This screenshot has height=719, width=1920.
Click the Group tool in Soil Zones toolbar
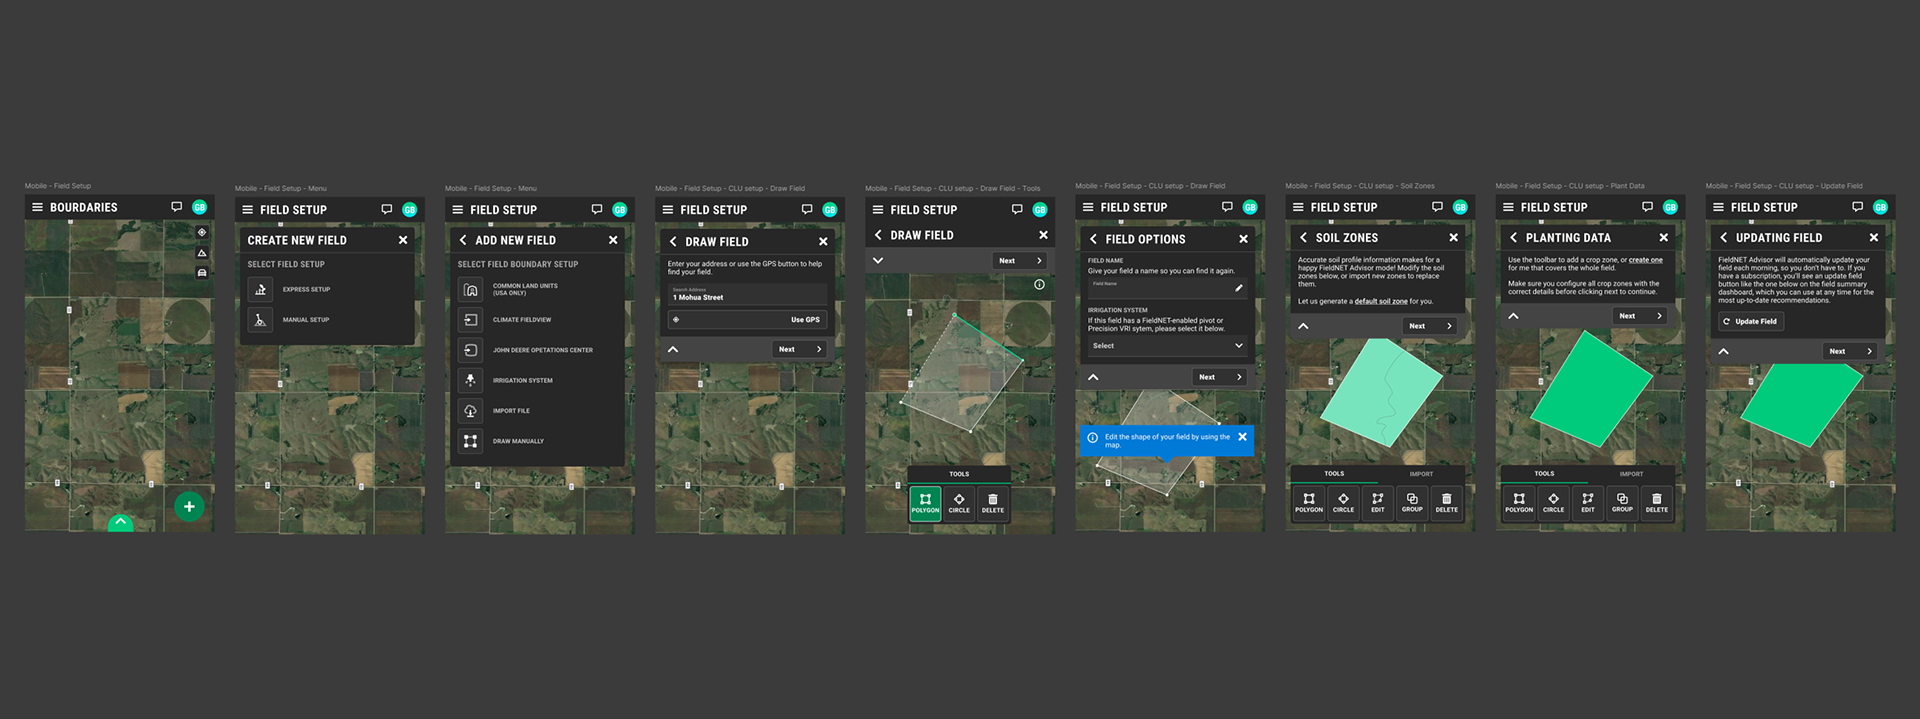(1412, 501)
